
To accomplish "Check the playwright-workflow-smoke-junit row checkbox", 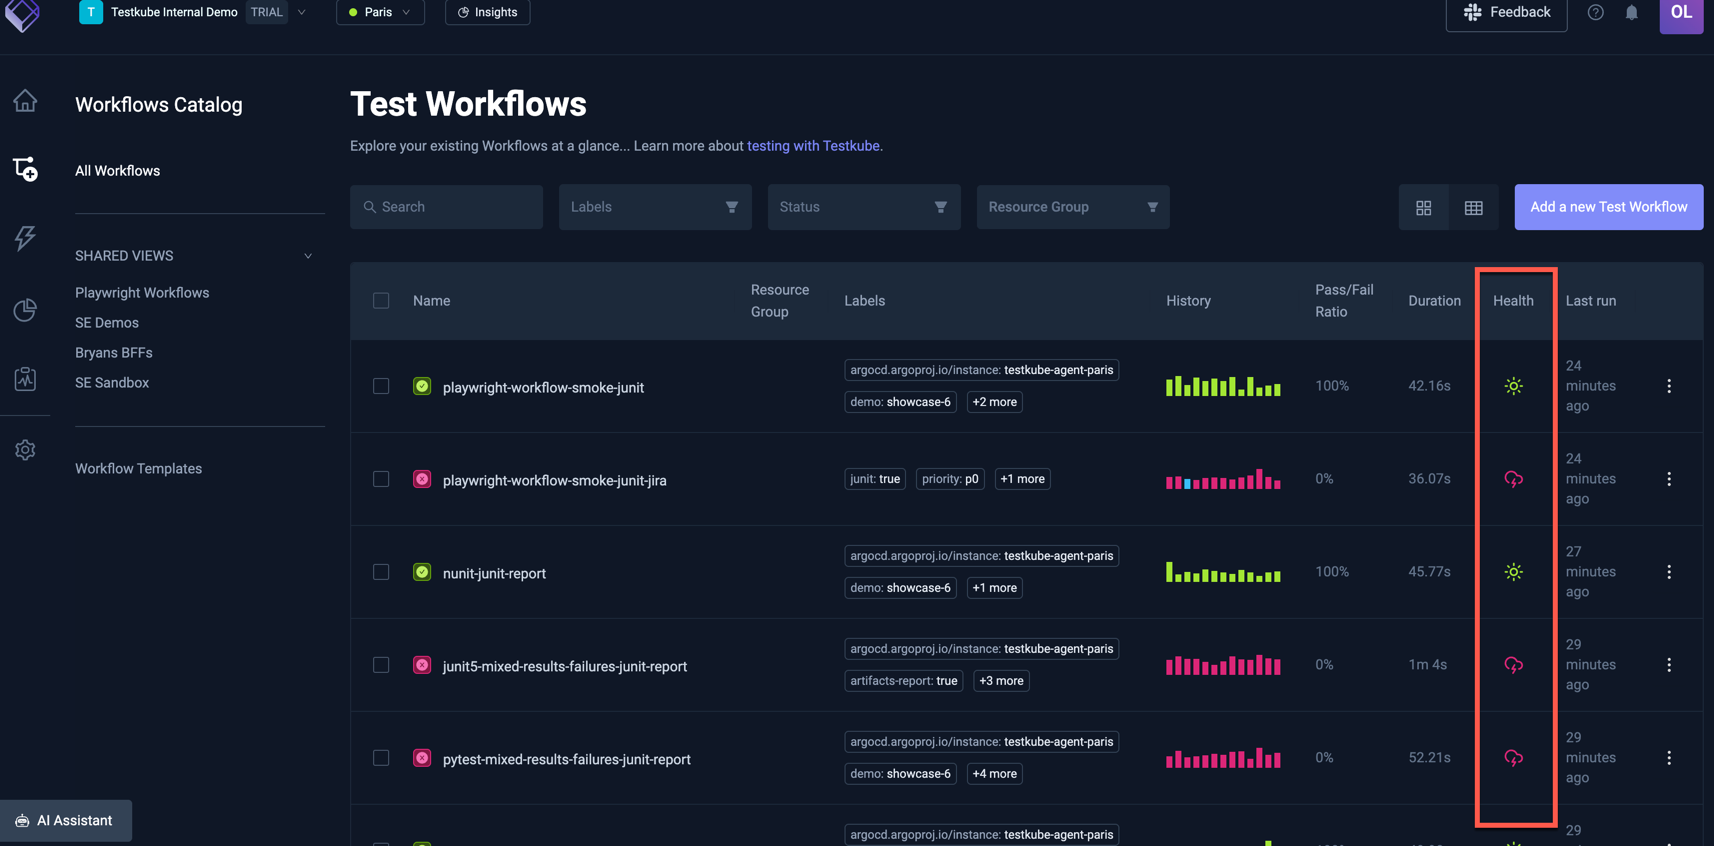I will click(x=381, y=386).
